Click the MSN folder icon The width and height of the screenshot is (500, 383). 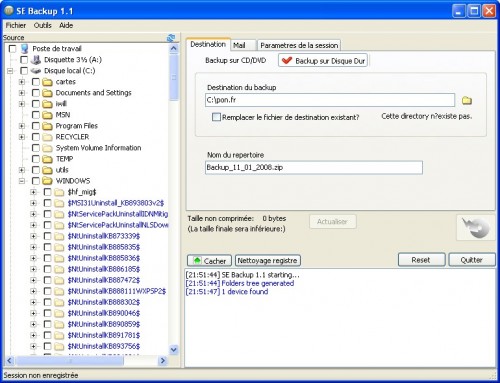(x=47, y=115)
